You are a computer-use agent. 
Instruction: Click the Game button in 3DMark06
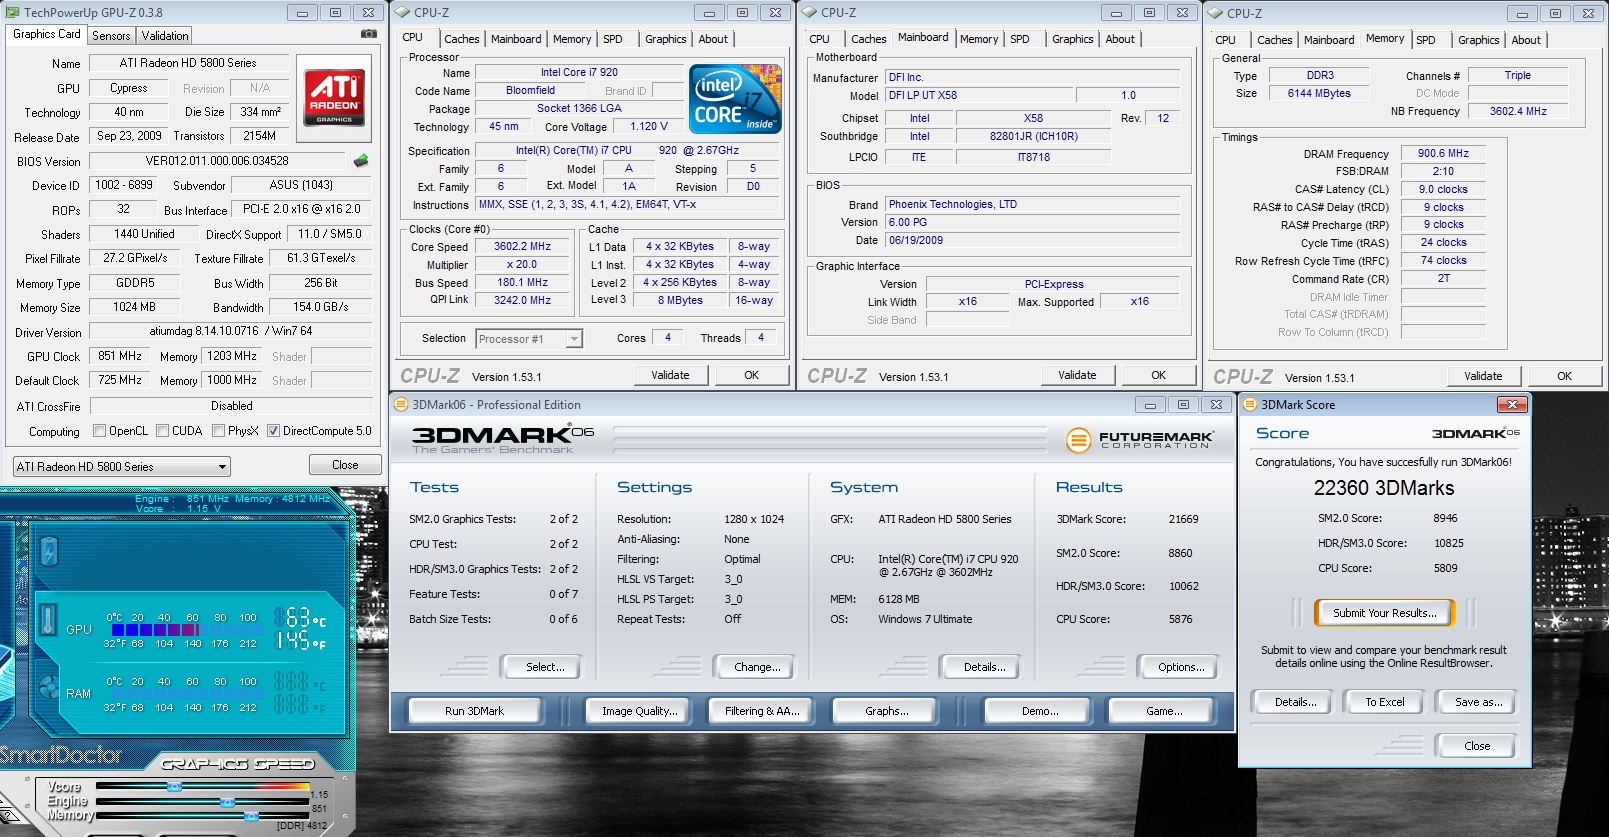1164,711
